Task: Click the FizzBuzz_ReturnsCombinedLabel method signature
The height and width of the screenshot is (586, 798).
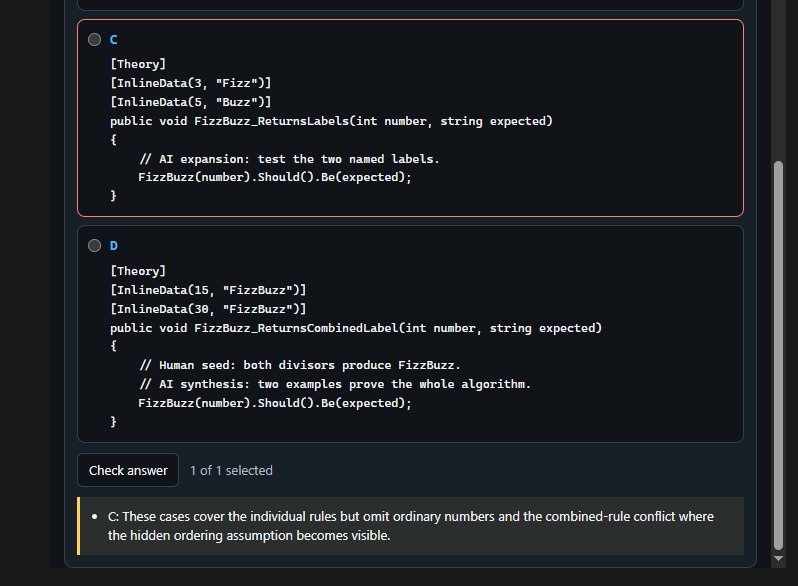Action: tap(356, 328)
